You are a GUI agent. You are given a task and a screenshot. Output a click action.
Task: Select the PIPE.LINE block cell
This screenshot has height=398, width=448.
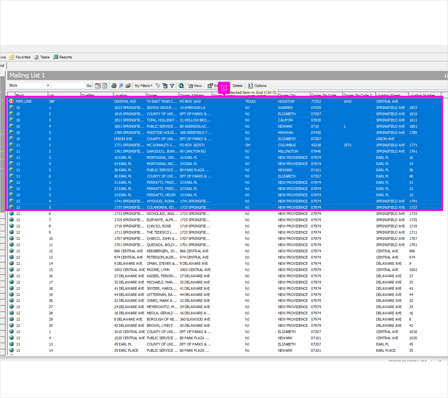24,101
